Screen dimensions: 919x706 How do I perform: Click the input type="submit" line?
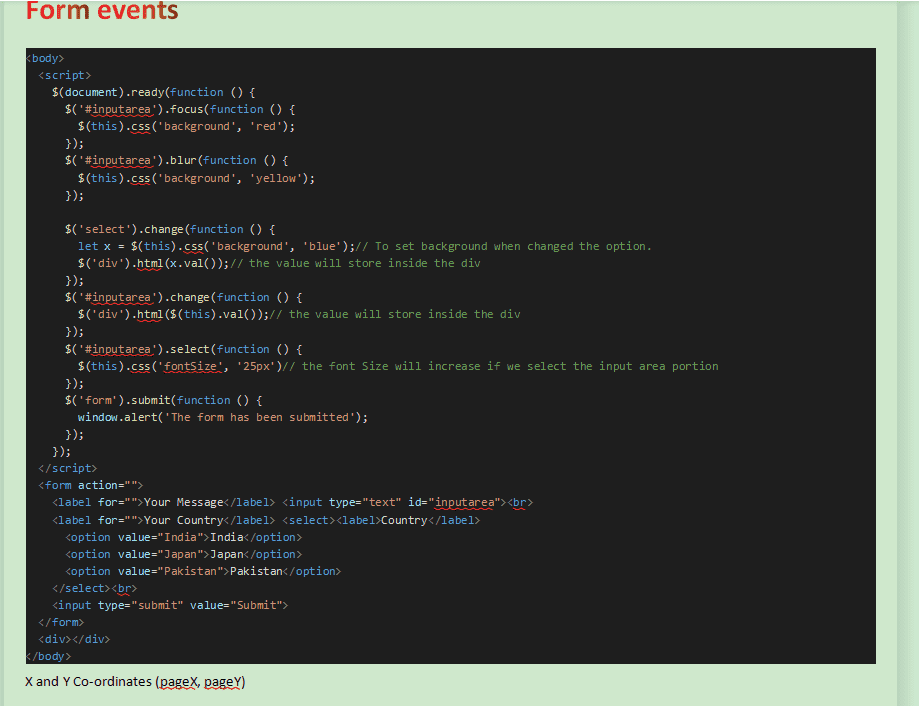(x=170, y=605)
